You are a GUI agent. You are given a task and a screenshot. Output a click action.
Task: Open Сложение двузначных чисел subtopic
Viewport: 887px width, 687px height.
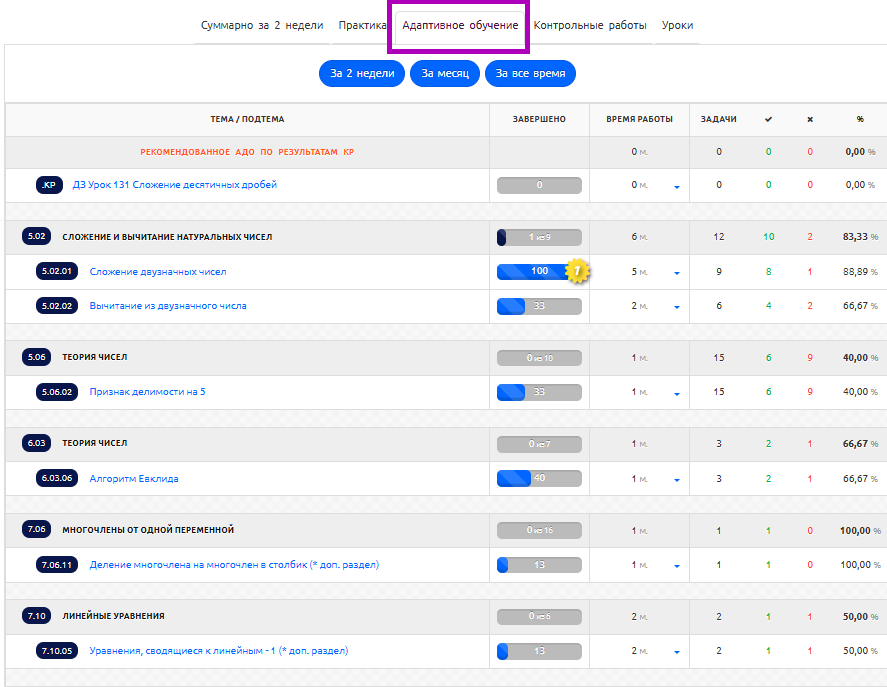(158, 272)
